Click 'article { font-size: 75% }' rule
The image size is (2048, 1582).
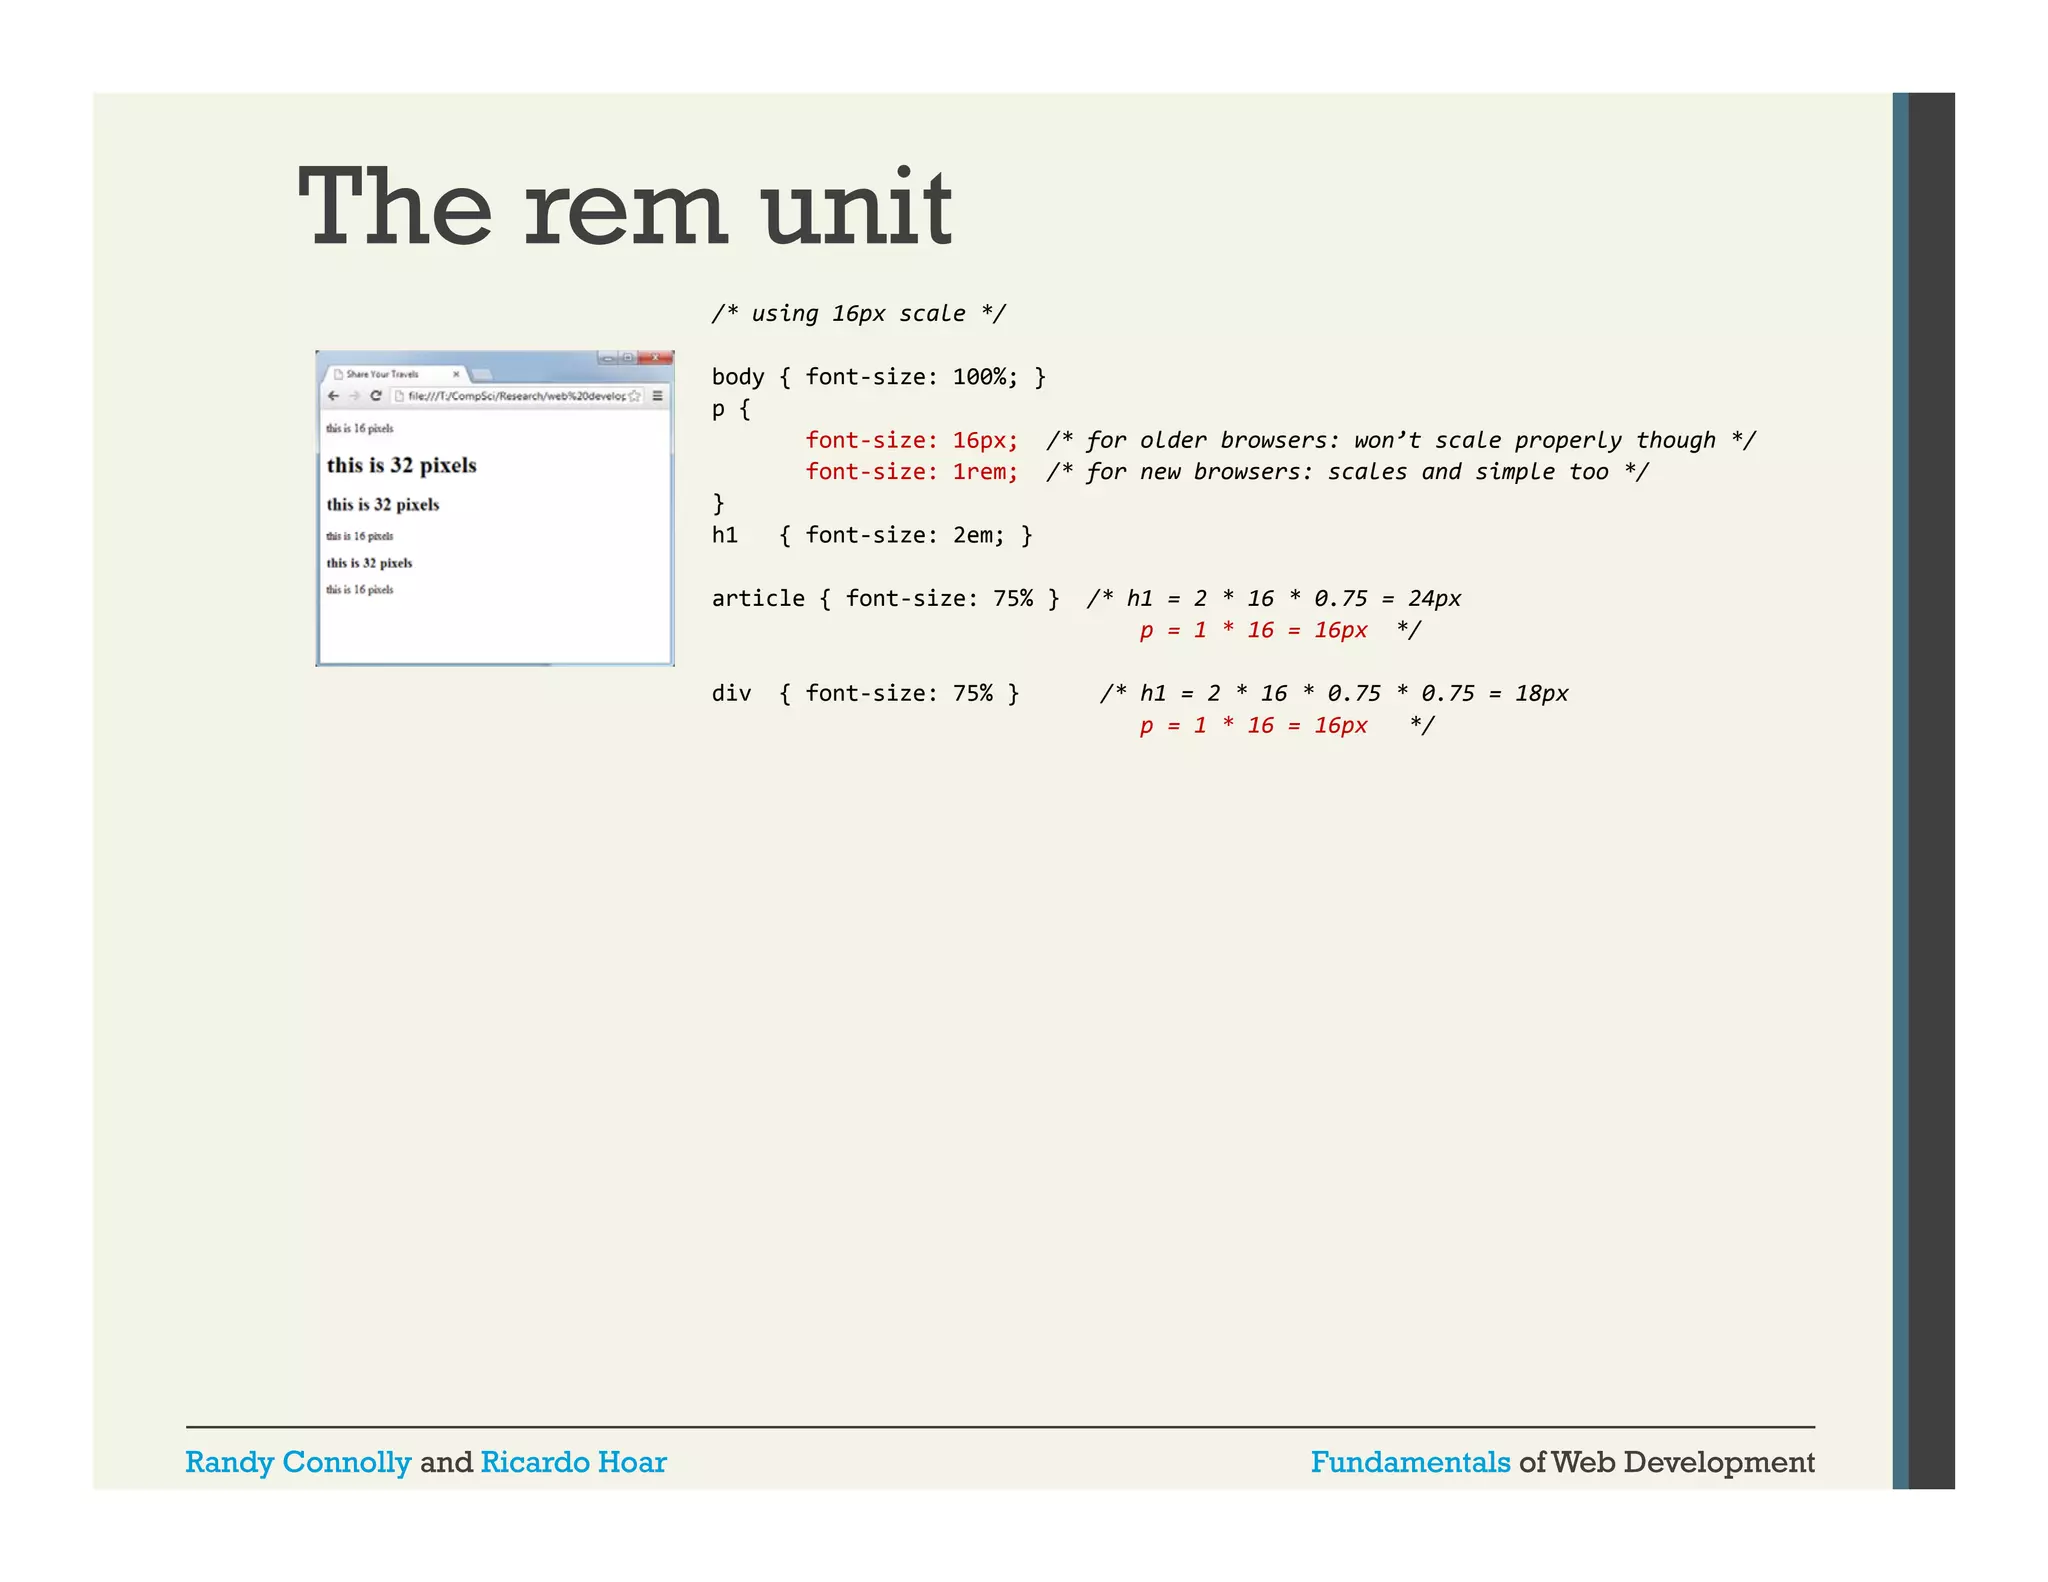click(885, 598)
